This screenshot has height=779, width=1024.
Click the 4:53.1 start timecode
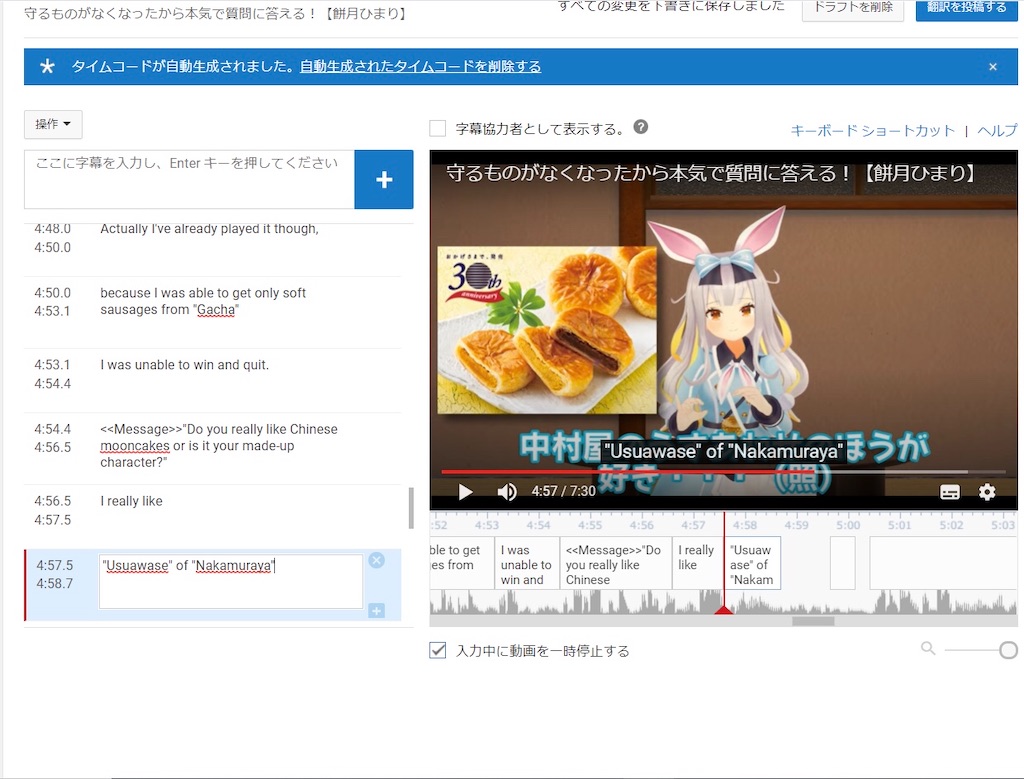(53, 364)
